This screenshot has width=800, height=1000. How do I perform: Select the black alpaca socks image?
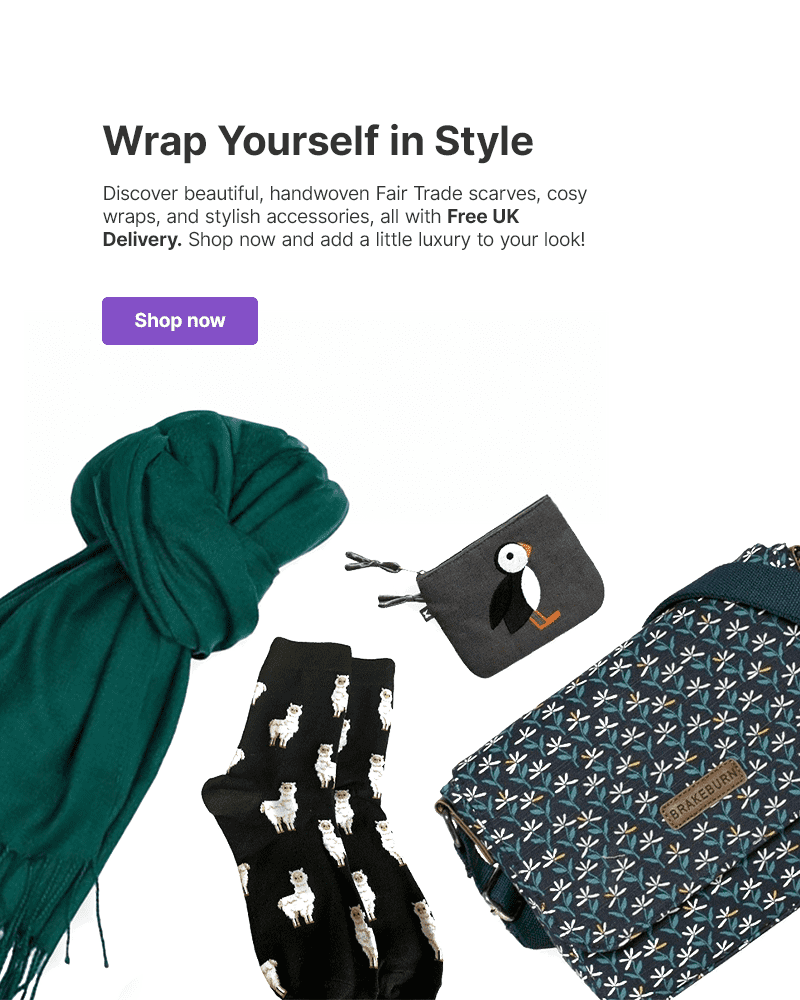319,820
